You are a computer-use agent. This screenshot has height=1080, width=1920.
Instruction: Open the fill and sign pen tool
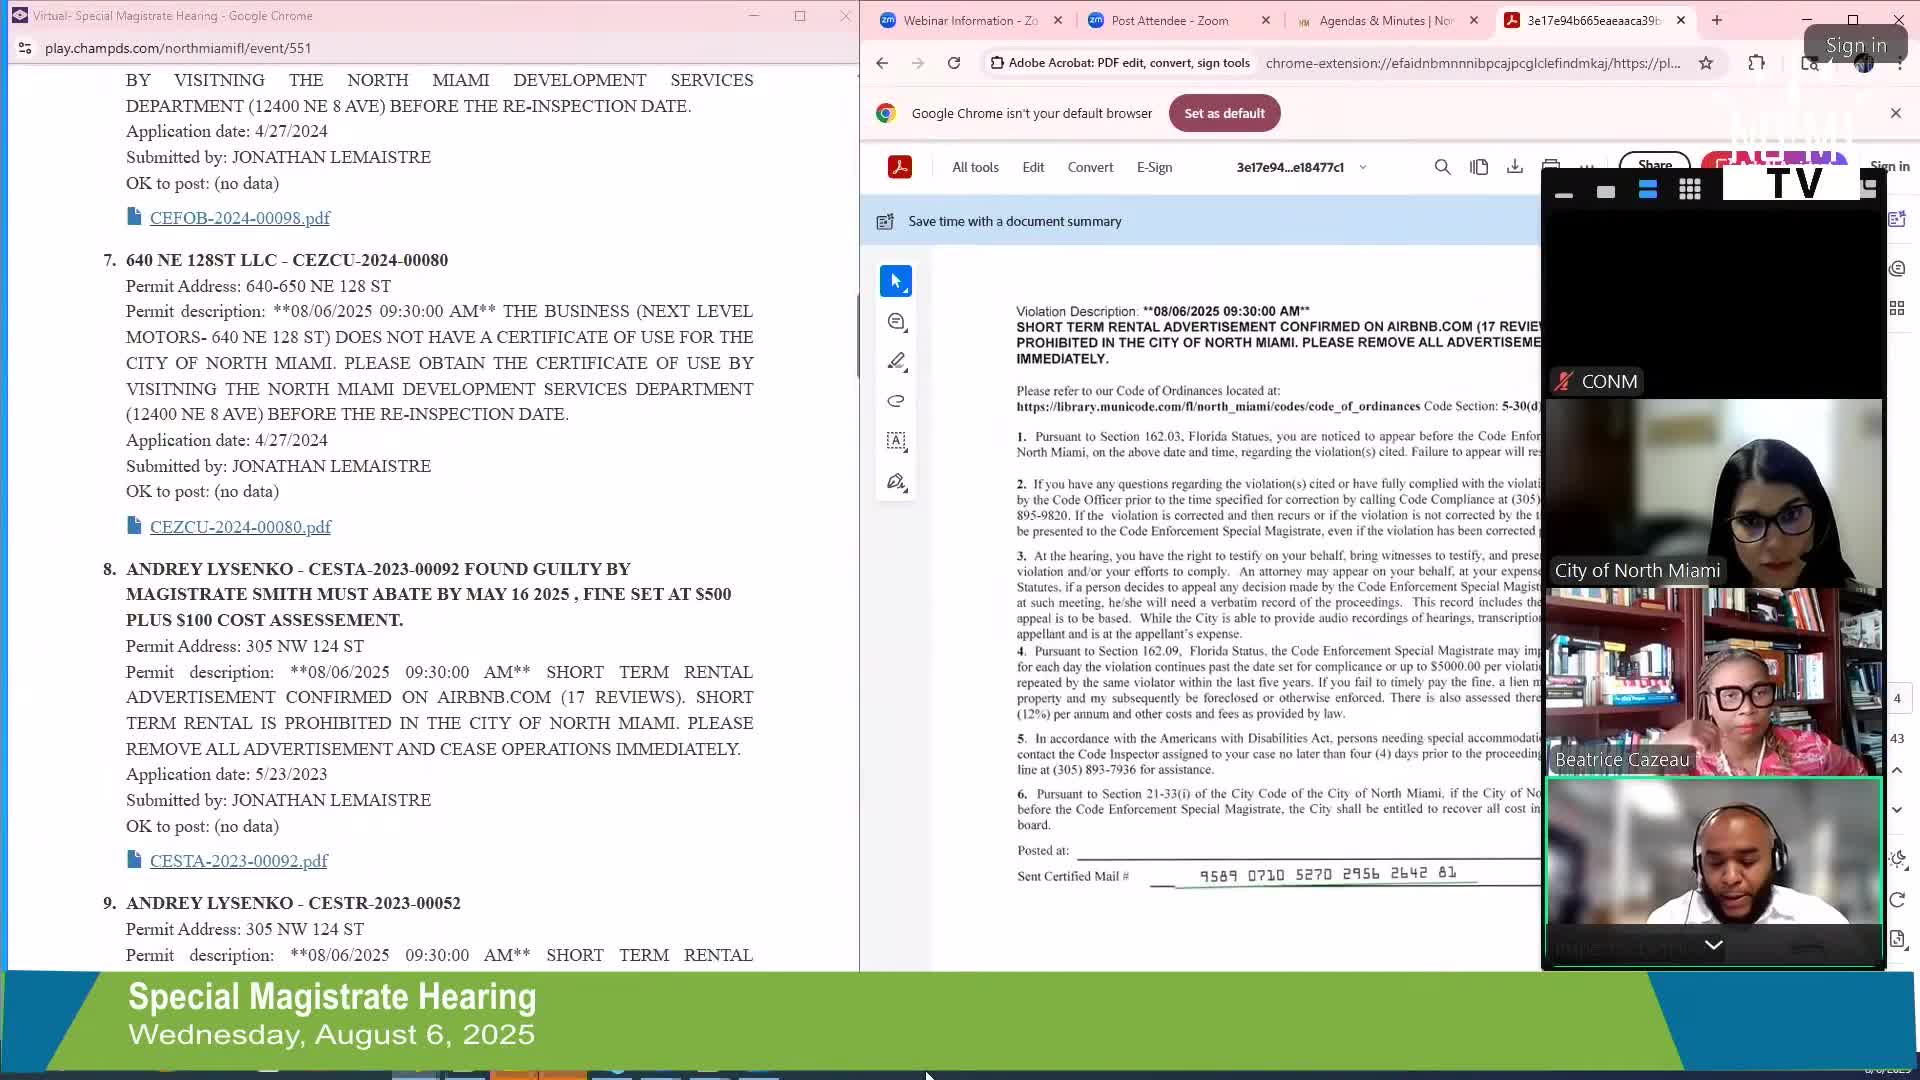coord(896,482)
